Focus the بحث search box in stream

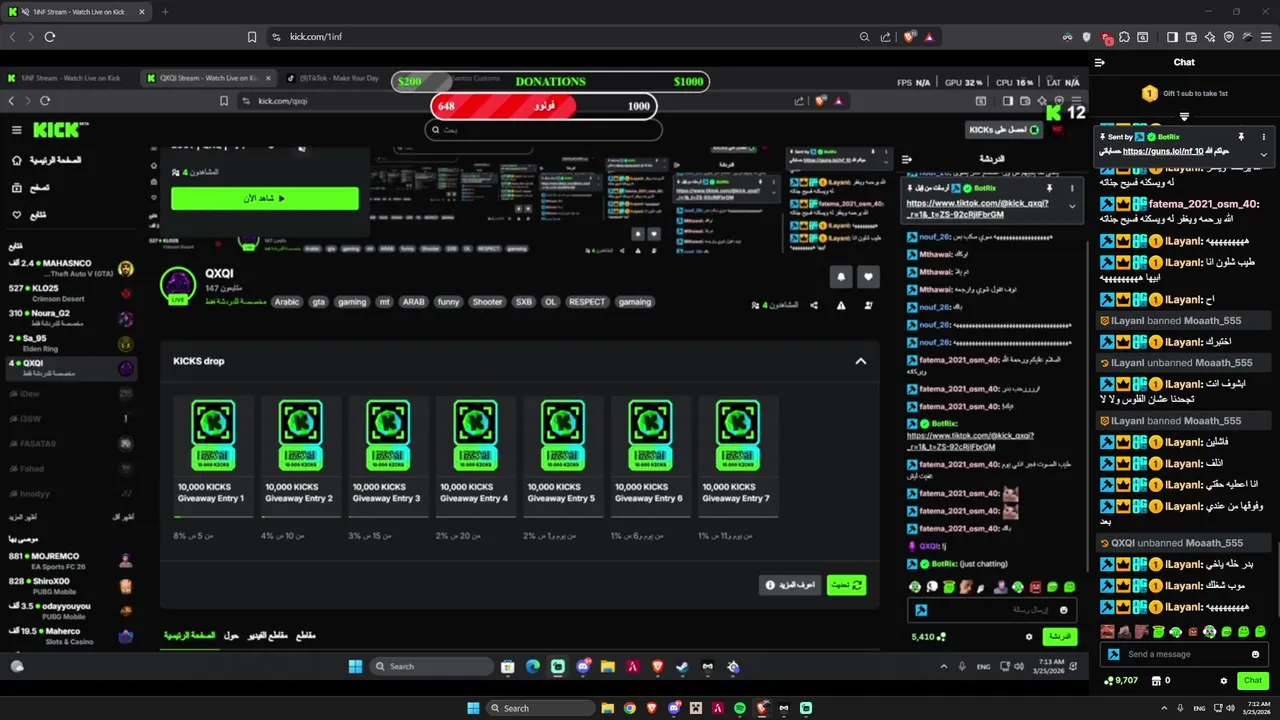[543, 130]
